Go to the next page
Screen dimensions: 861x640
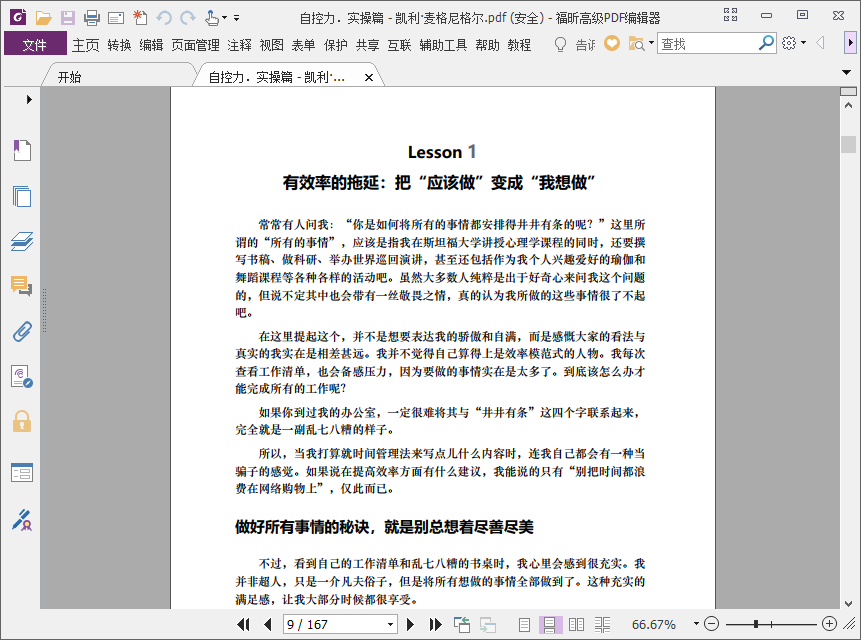click(410, 624)
